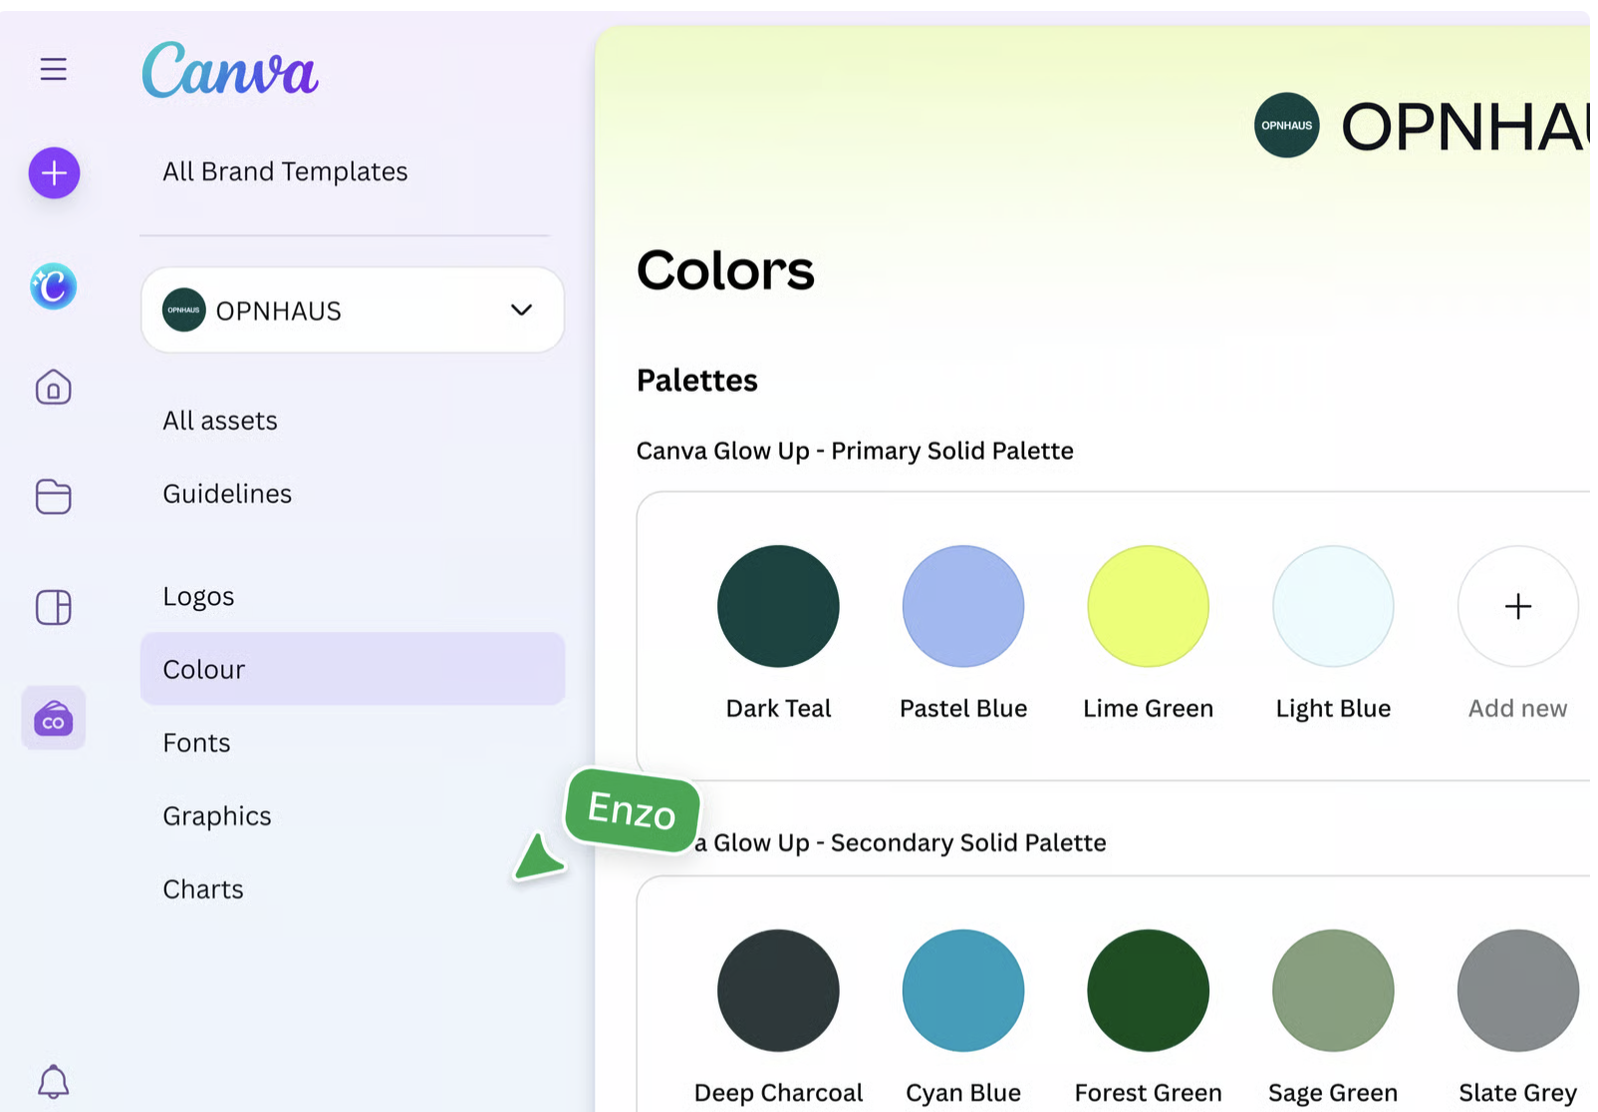Open the Graphics section
This screenshot has width=1598, height=1112.
click(217, 816)
